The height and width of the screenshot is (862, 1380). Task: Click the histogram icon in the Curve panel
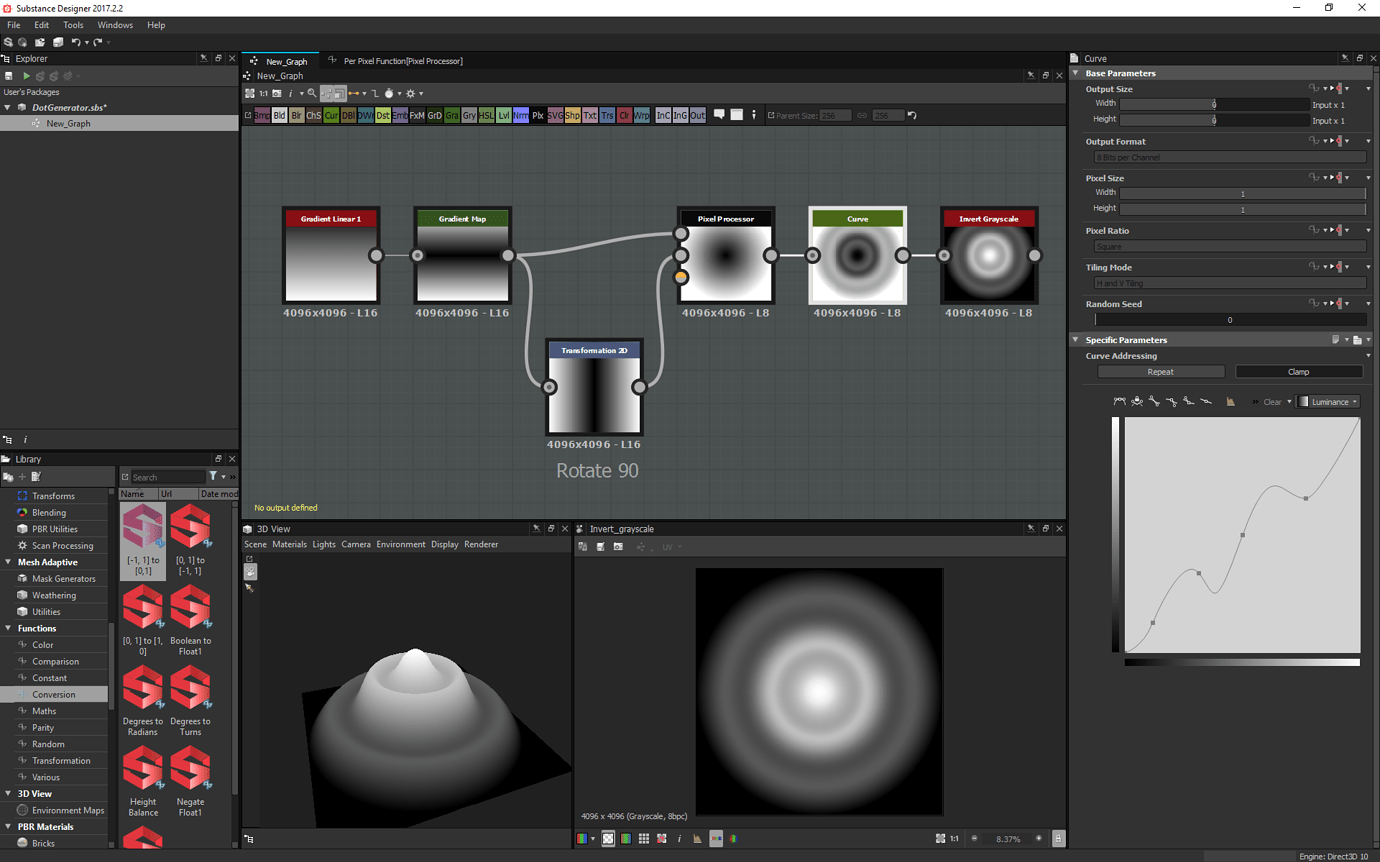1230,402
